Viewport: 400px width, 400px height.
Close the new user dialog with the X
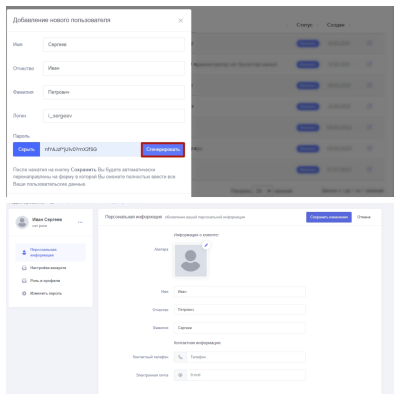click(x=180, y=21)
